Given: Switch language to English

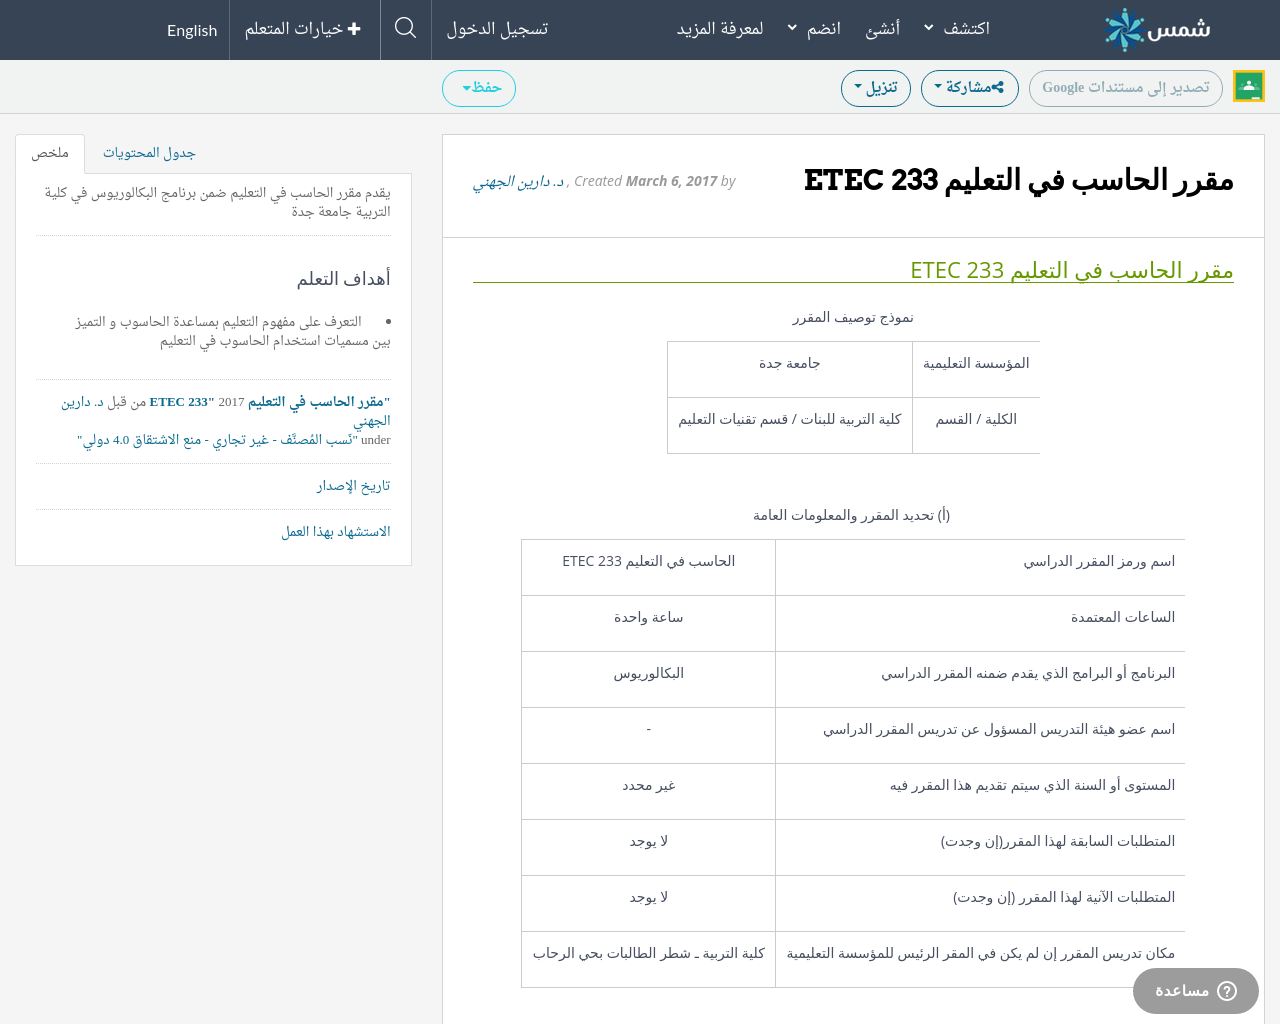Looking at the screenshot, I should click(x=192, y=30).
